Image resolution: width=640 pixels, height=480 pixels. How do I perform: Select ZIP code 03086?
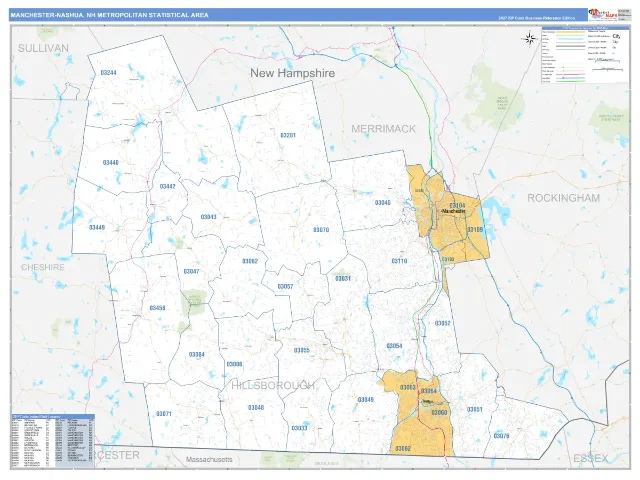(234, 364)
